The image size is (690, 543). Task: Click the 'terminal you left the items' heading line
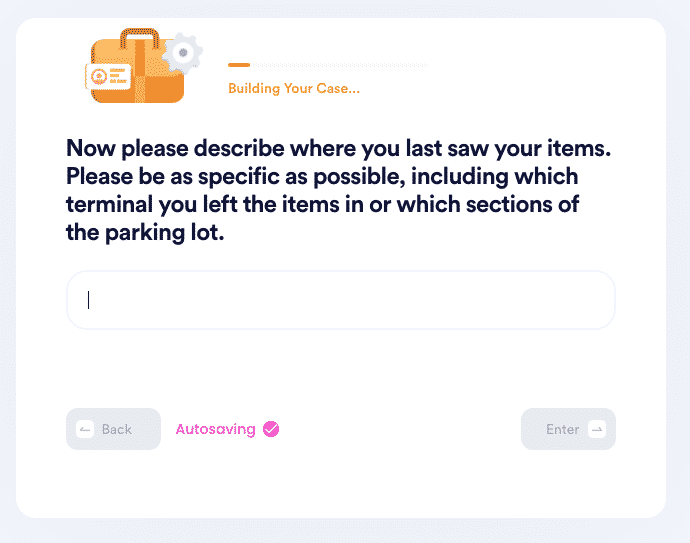coord(323,205)
